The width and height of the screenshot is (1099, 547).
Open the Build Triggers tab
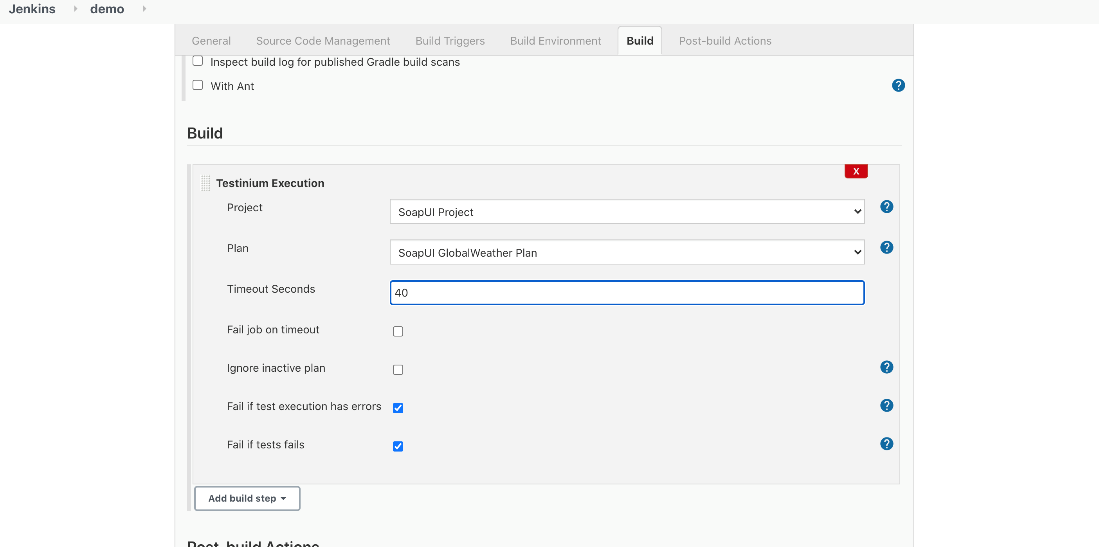coord(450,41)
